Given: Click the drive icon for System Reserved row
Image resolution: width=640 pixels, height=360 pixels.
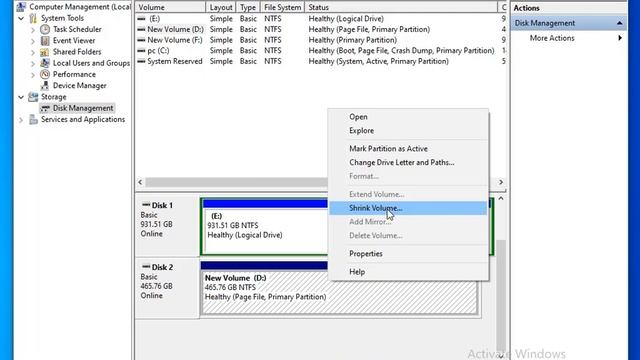Looking at the screenshot, I should click(x=141, y=61).
